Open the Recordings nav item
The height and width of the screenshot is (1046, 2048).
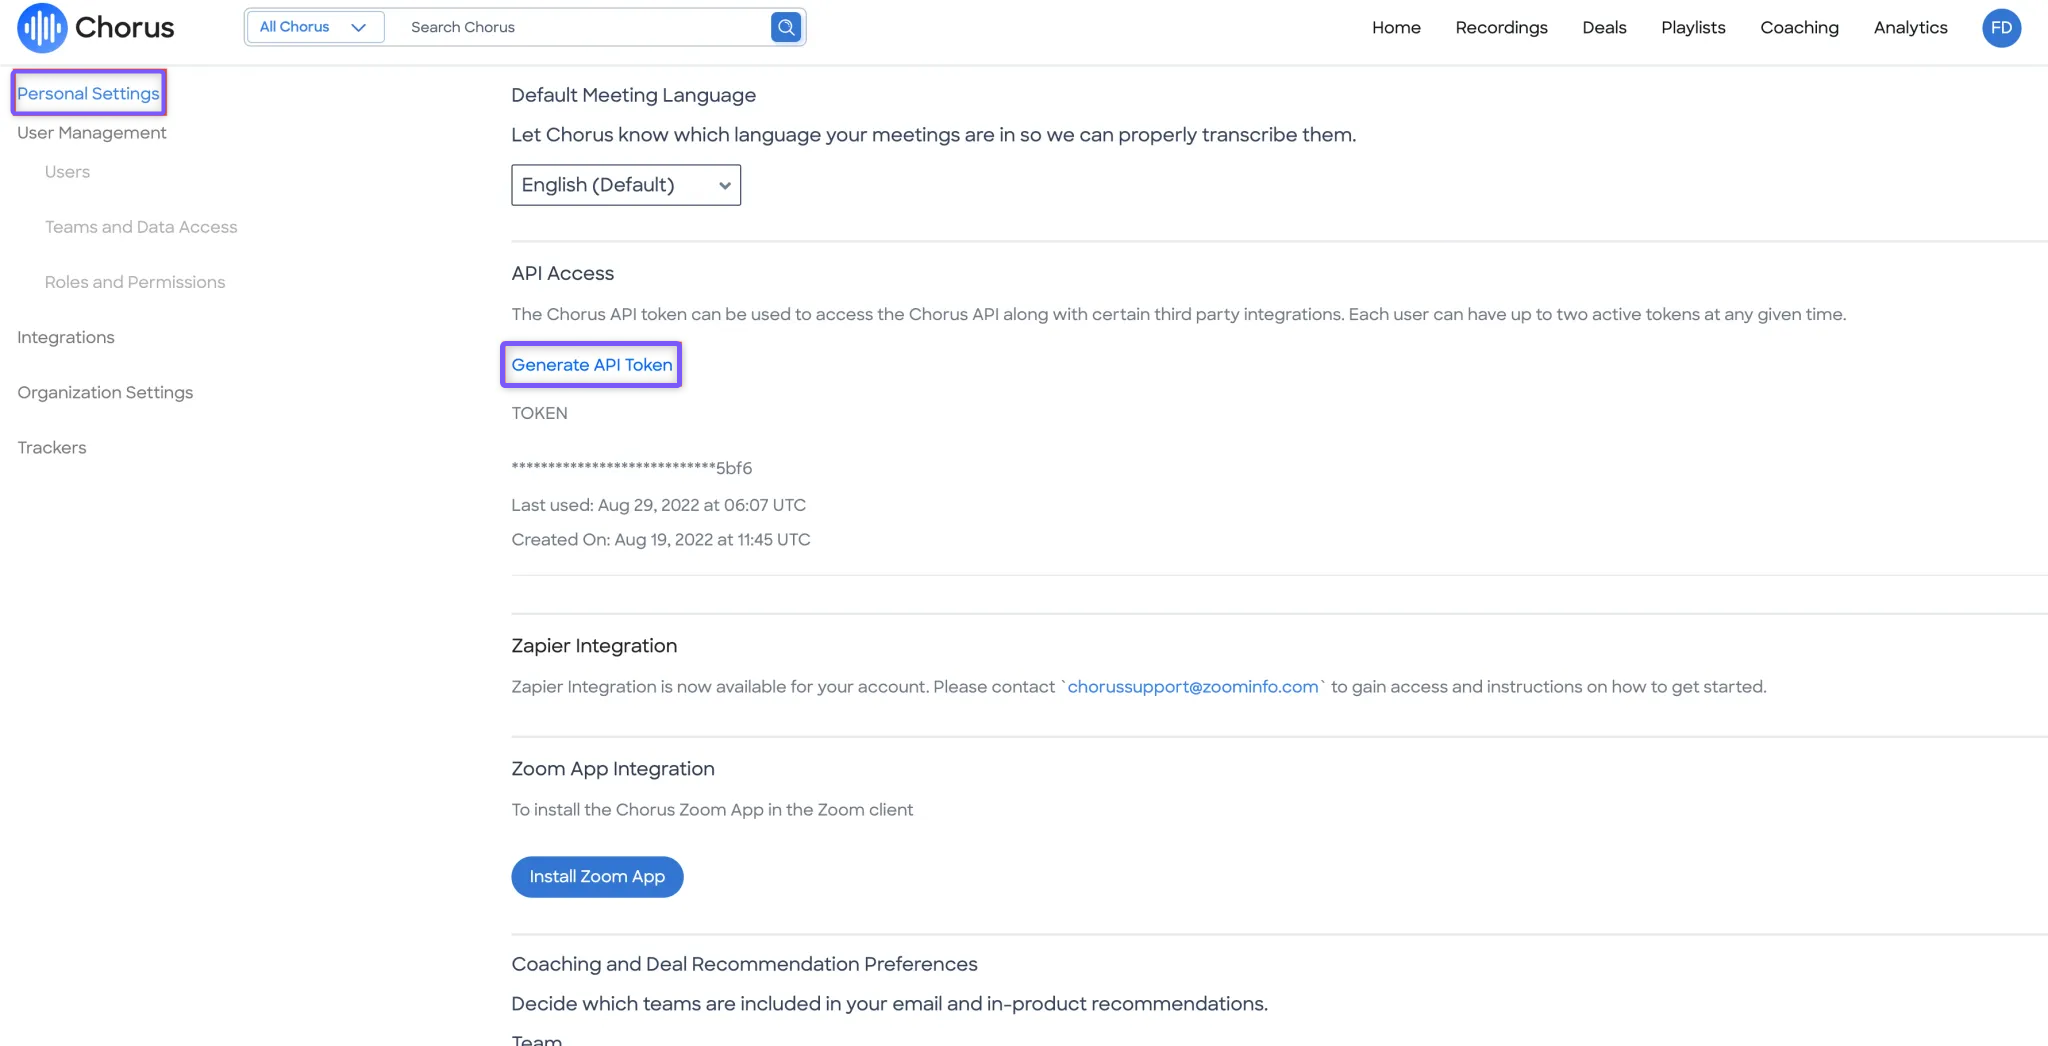pyautogui.click(x=1501, y=27)
